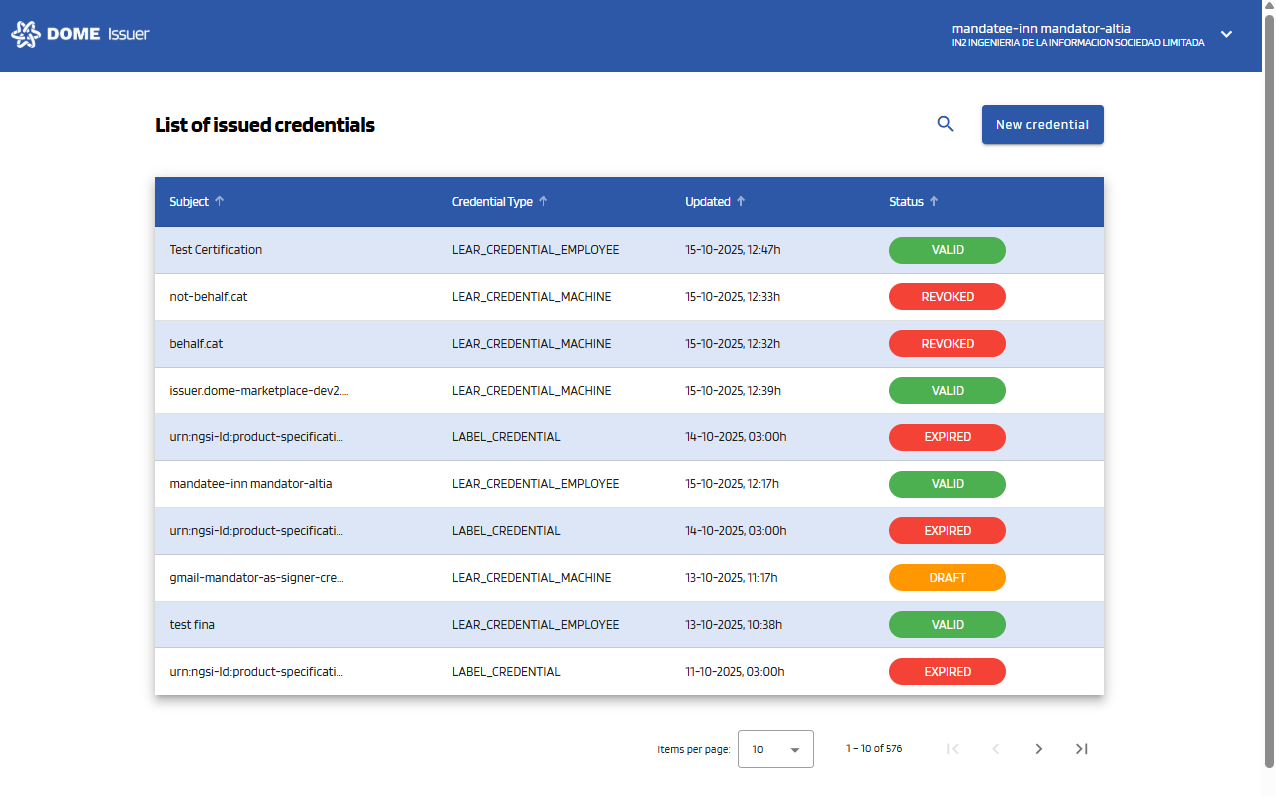Open the Items per page dropdown
The image size is (1276, 796).
click(776, 749)
